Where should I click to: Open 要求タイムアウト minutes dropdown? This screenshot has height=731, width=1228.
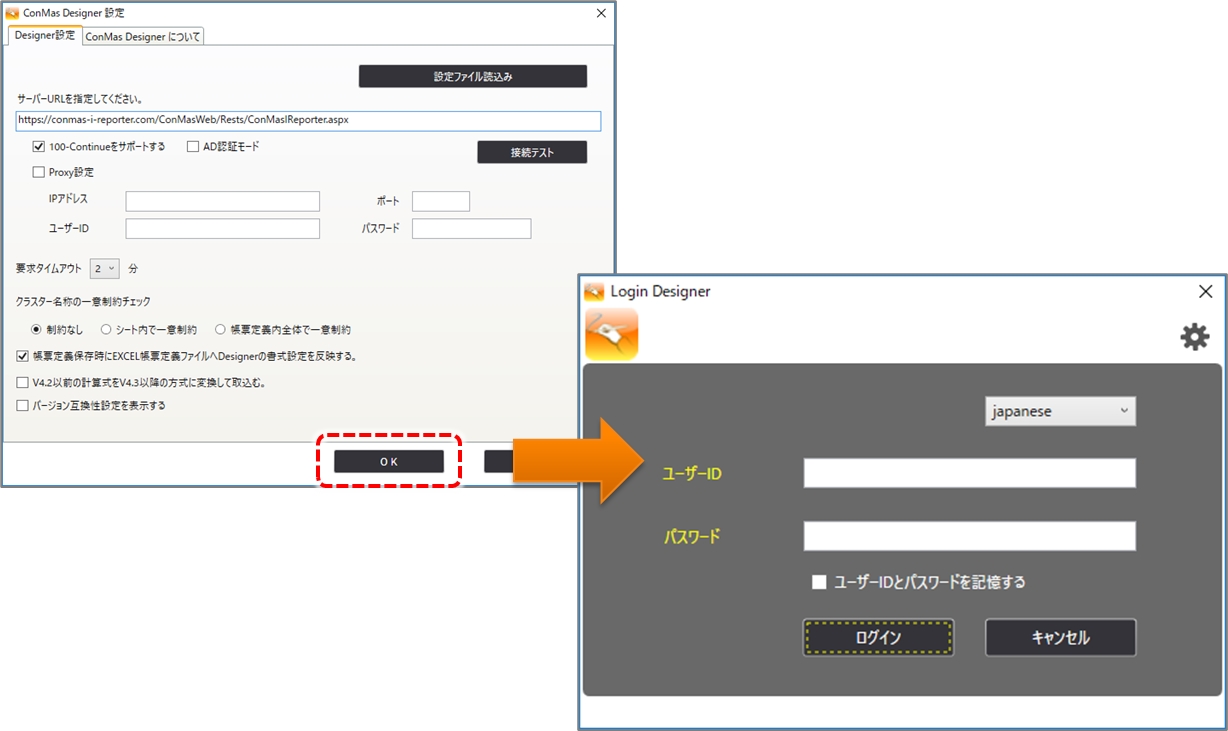coord(105,268)
